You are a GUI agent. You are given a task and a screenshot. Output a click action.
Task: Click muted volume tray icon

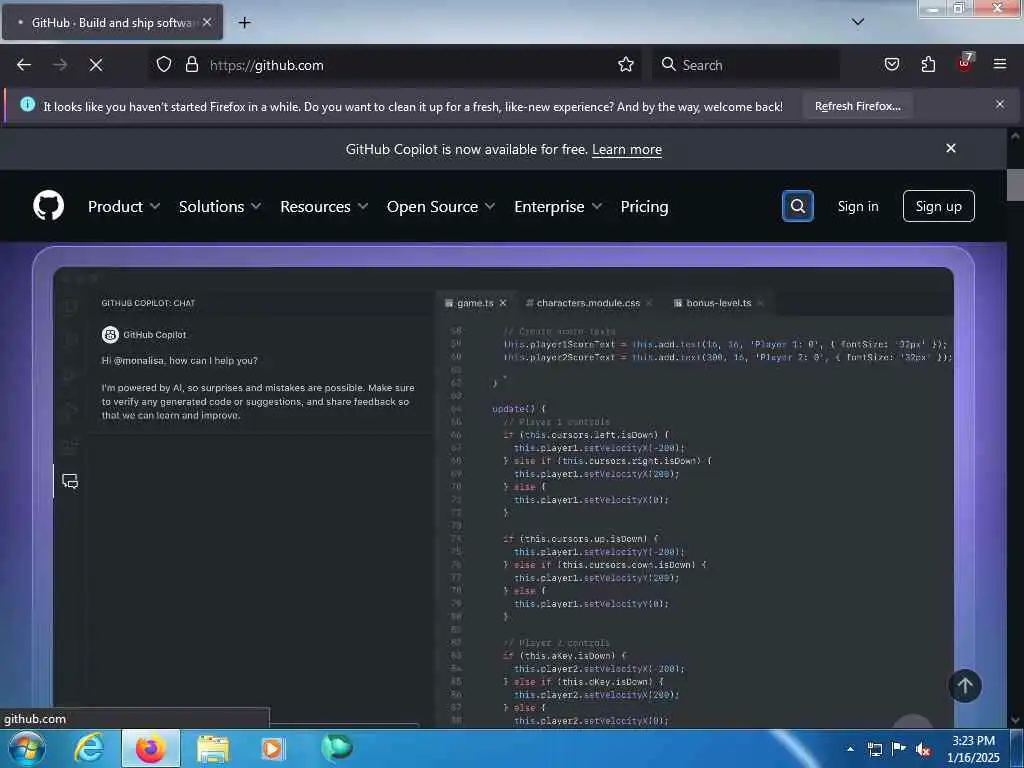click(x=923, y=749)
